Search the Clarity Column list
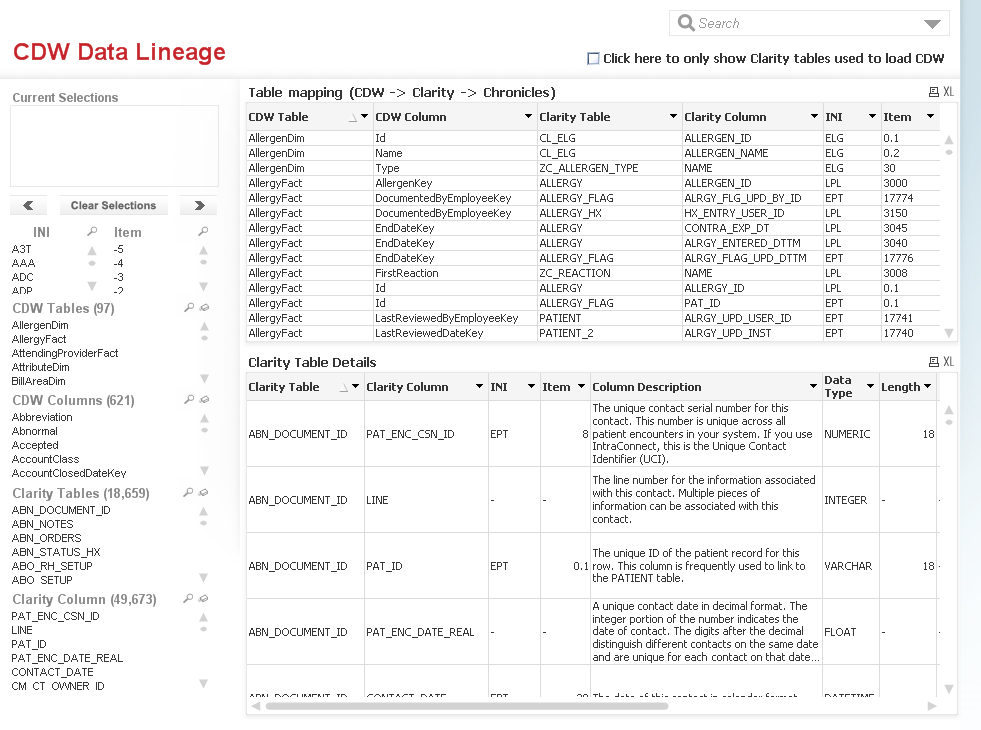 coord(188,599)
